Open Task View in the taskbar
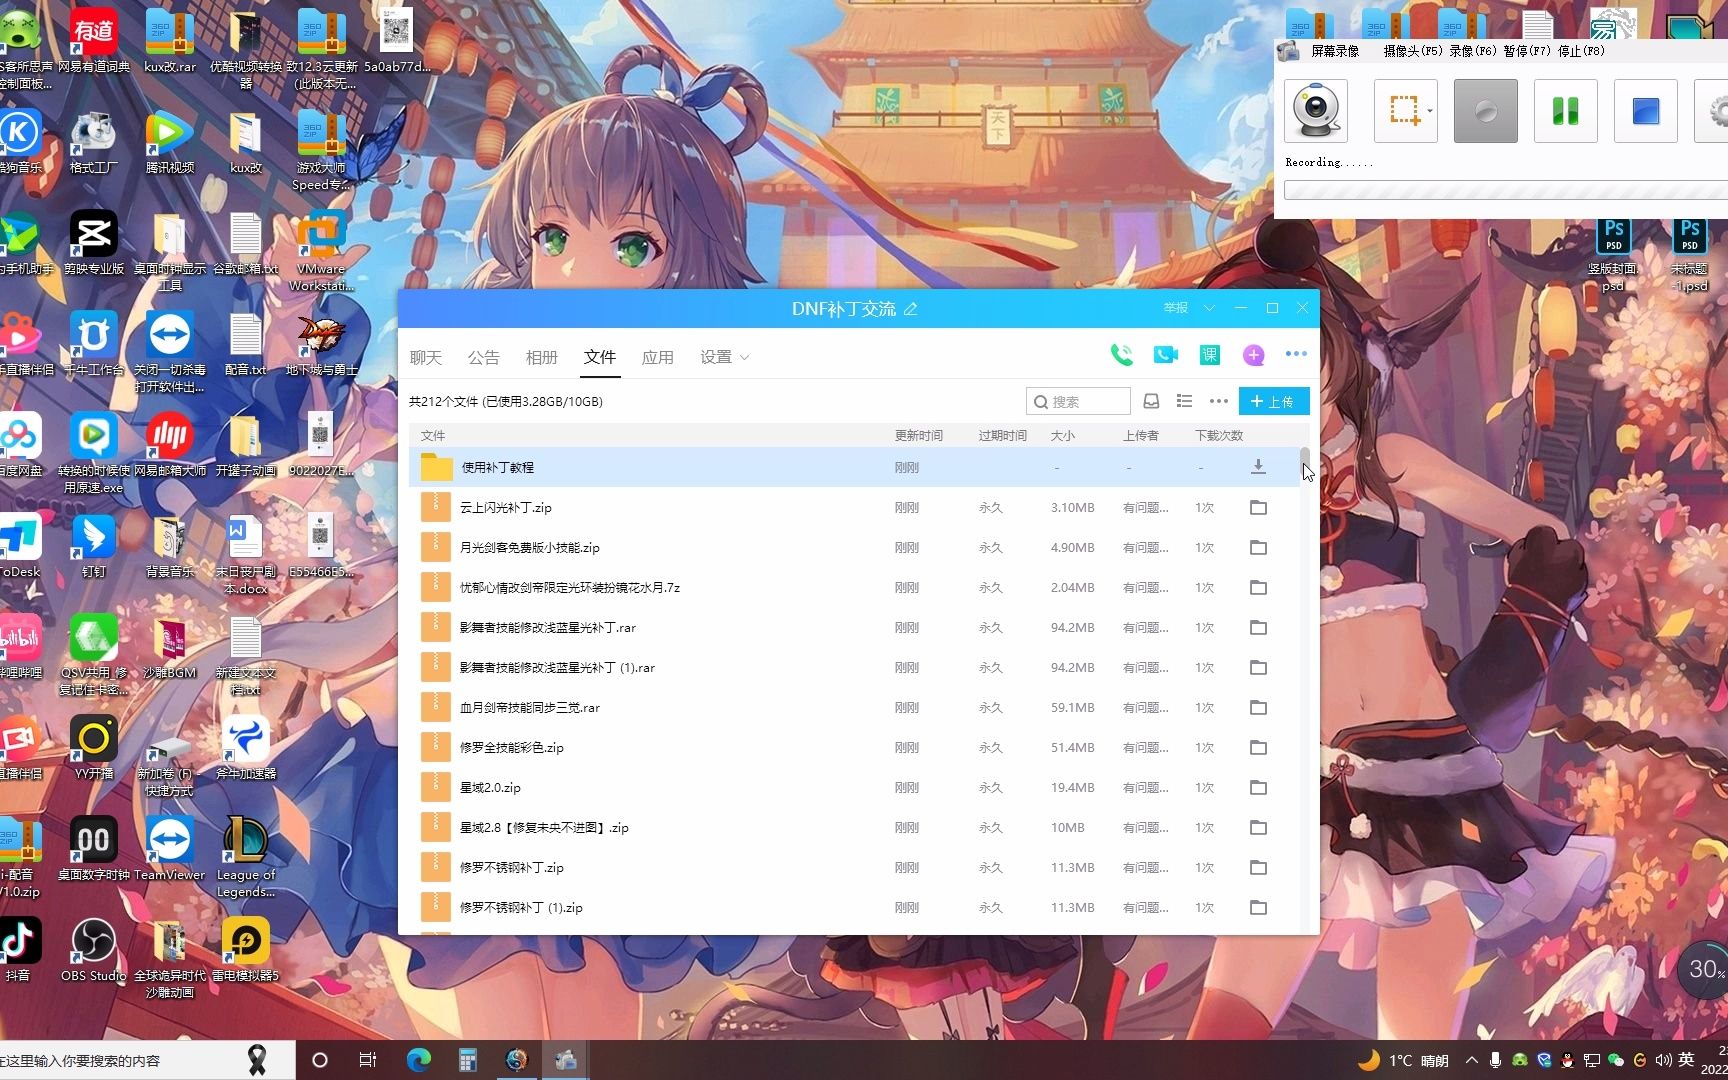The width and height of the screenshot is (1728, 1080). (368, 1060)
